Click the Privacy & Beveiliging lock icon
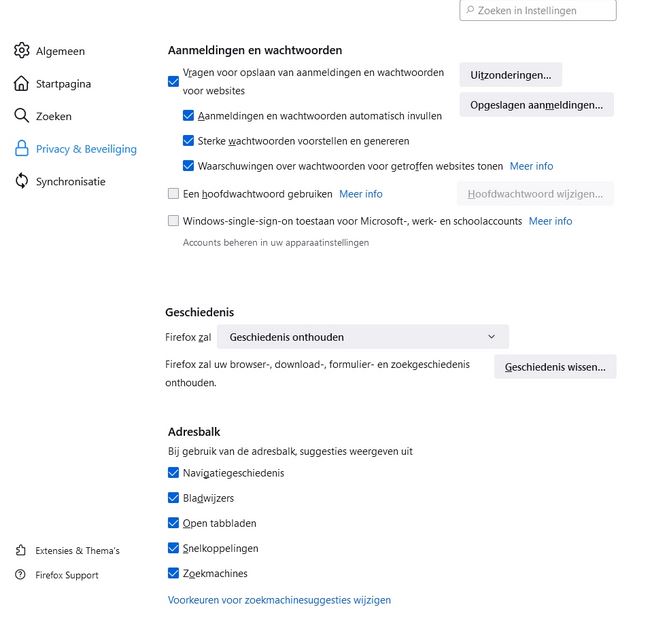 (21, 149)
